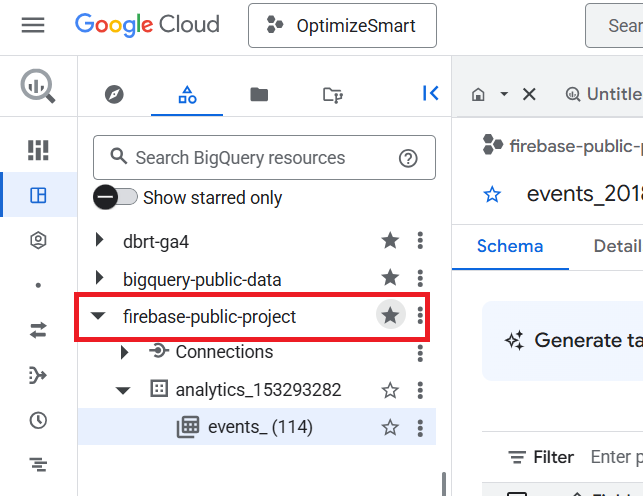This screenshot has height=496, width=643.
Task: Unstar the bigquery-public-data project
Action: [x=390, y=278]
